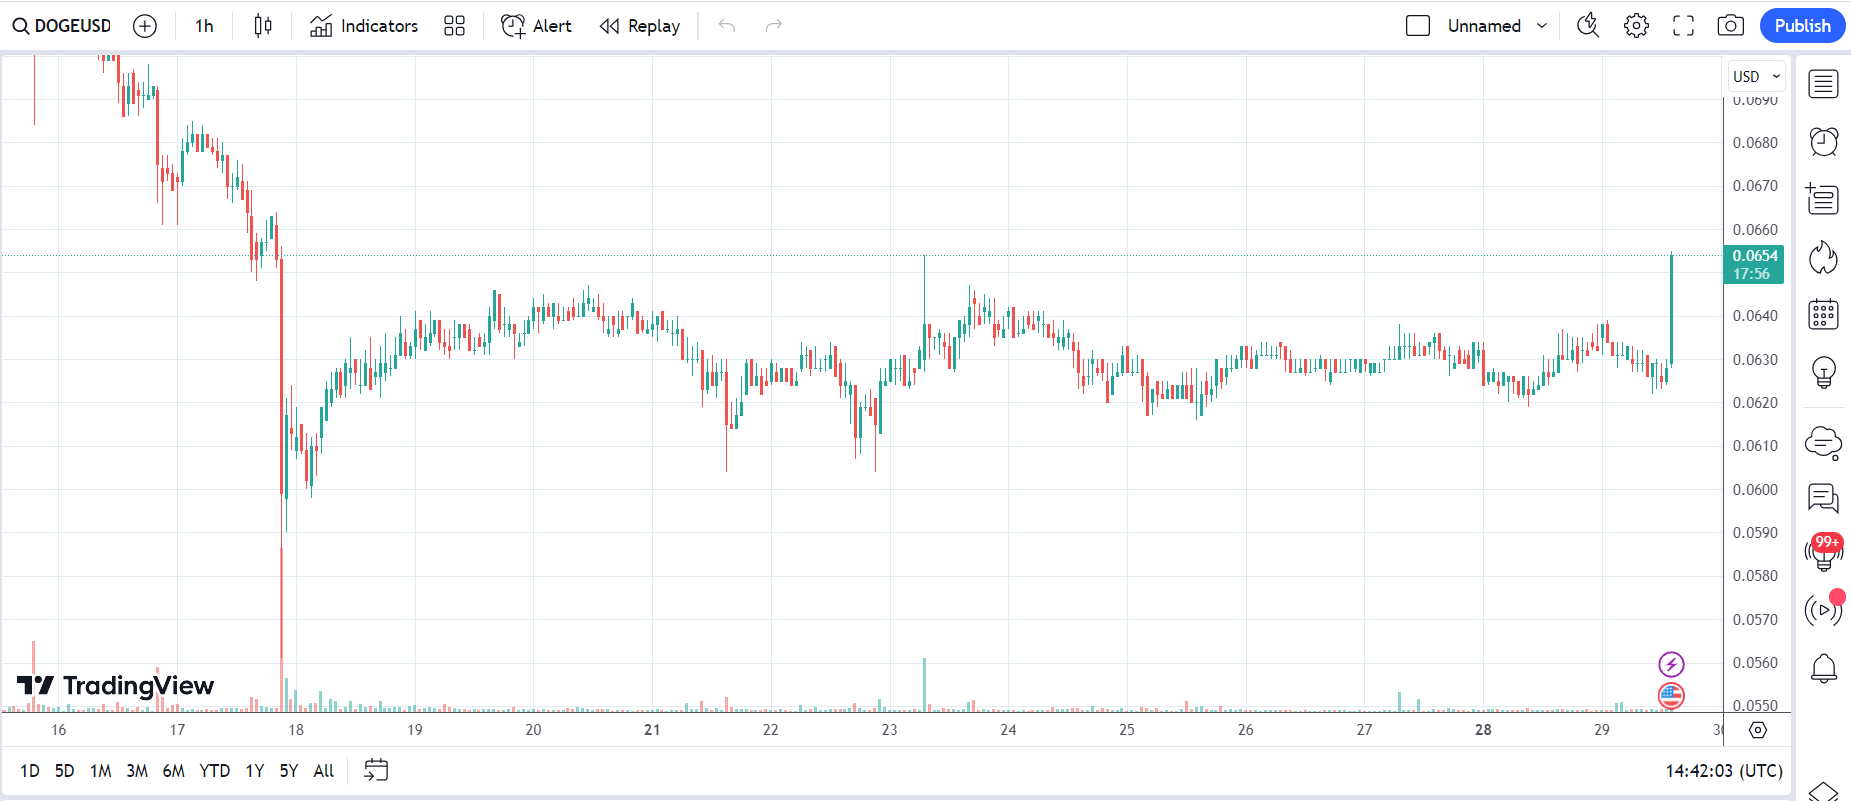
Task: Open the hotlists flame icon
Action: click(1823, 257)
